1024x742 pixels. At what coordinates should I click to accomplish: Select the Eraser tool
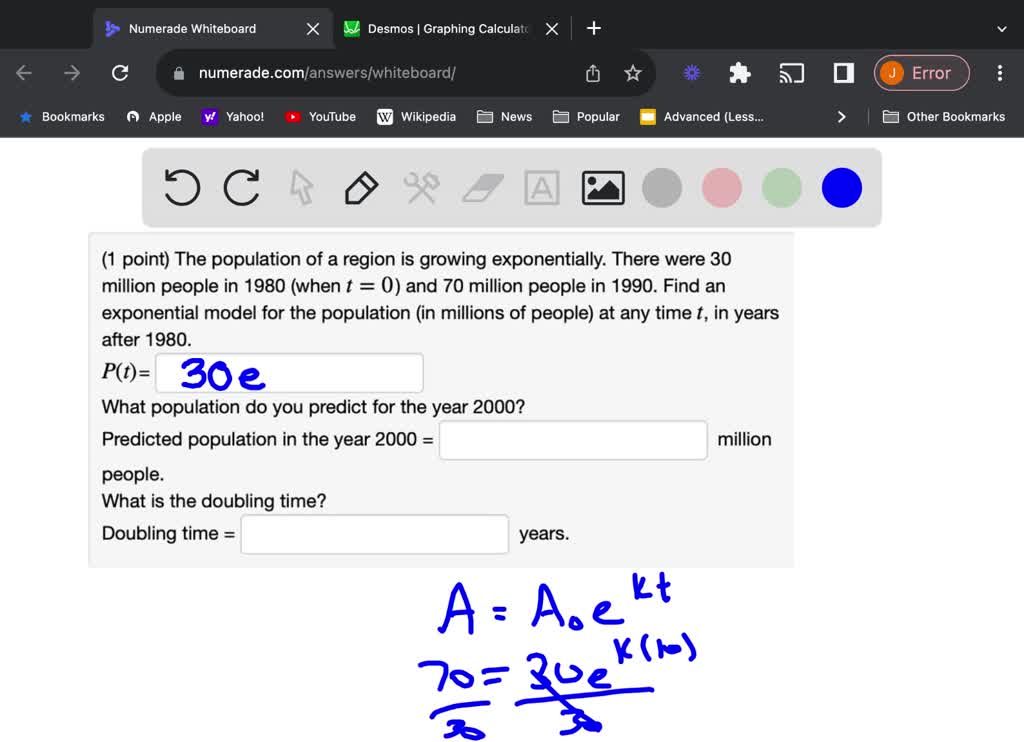point(481,187)
